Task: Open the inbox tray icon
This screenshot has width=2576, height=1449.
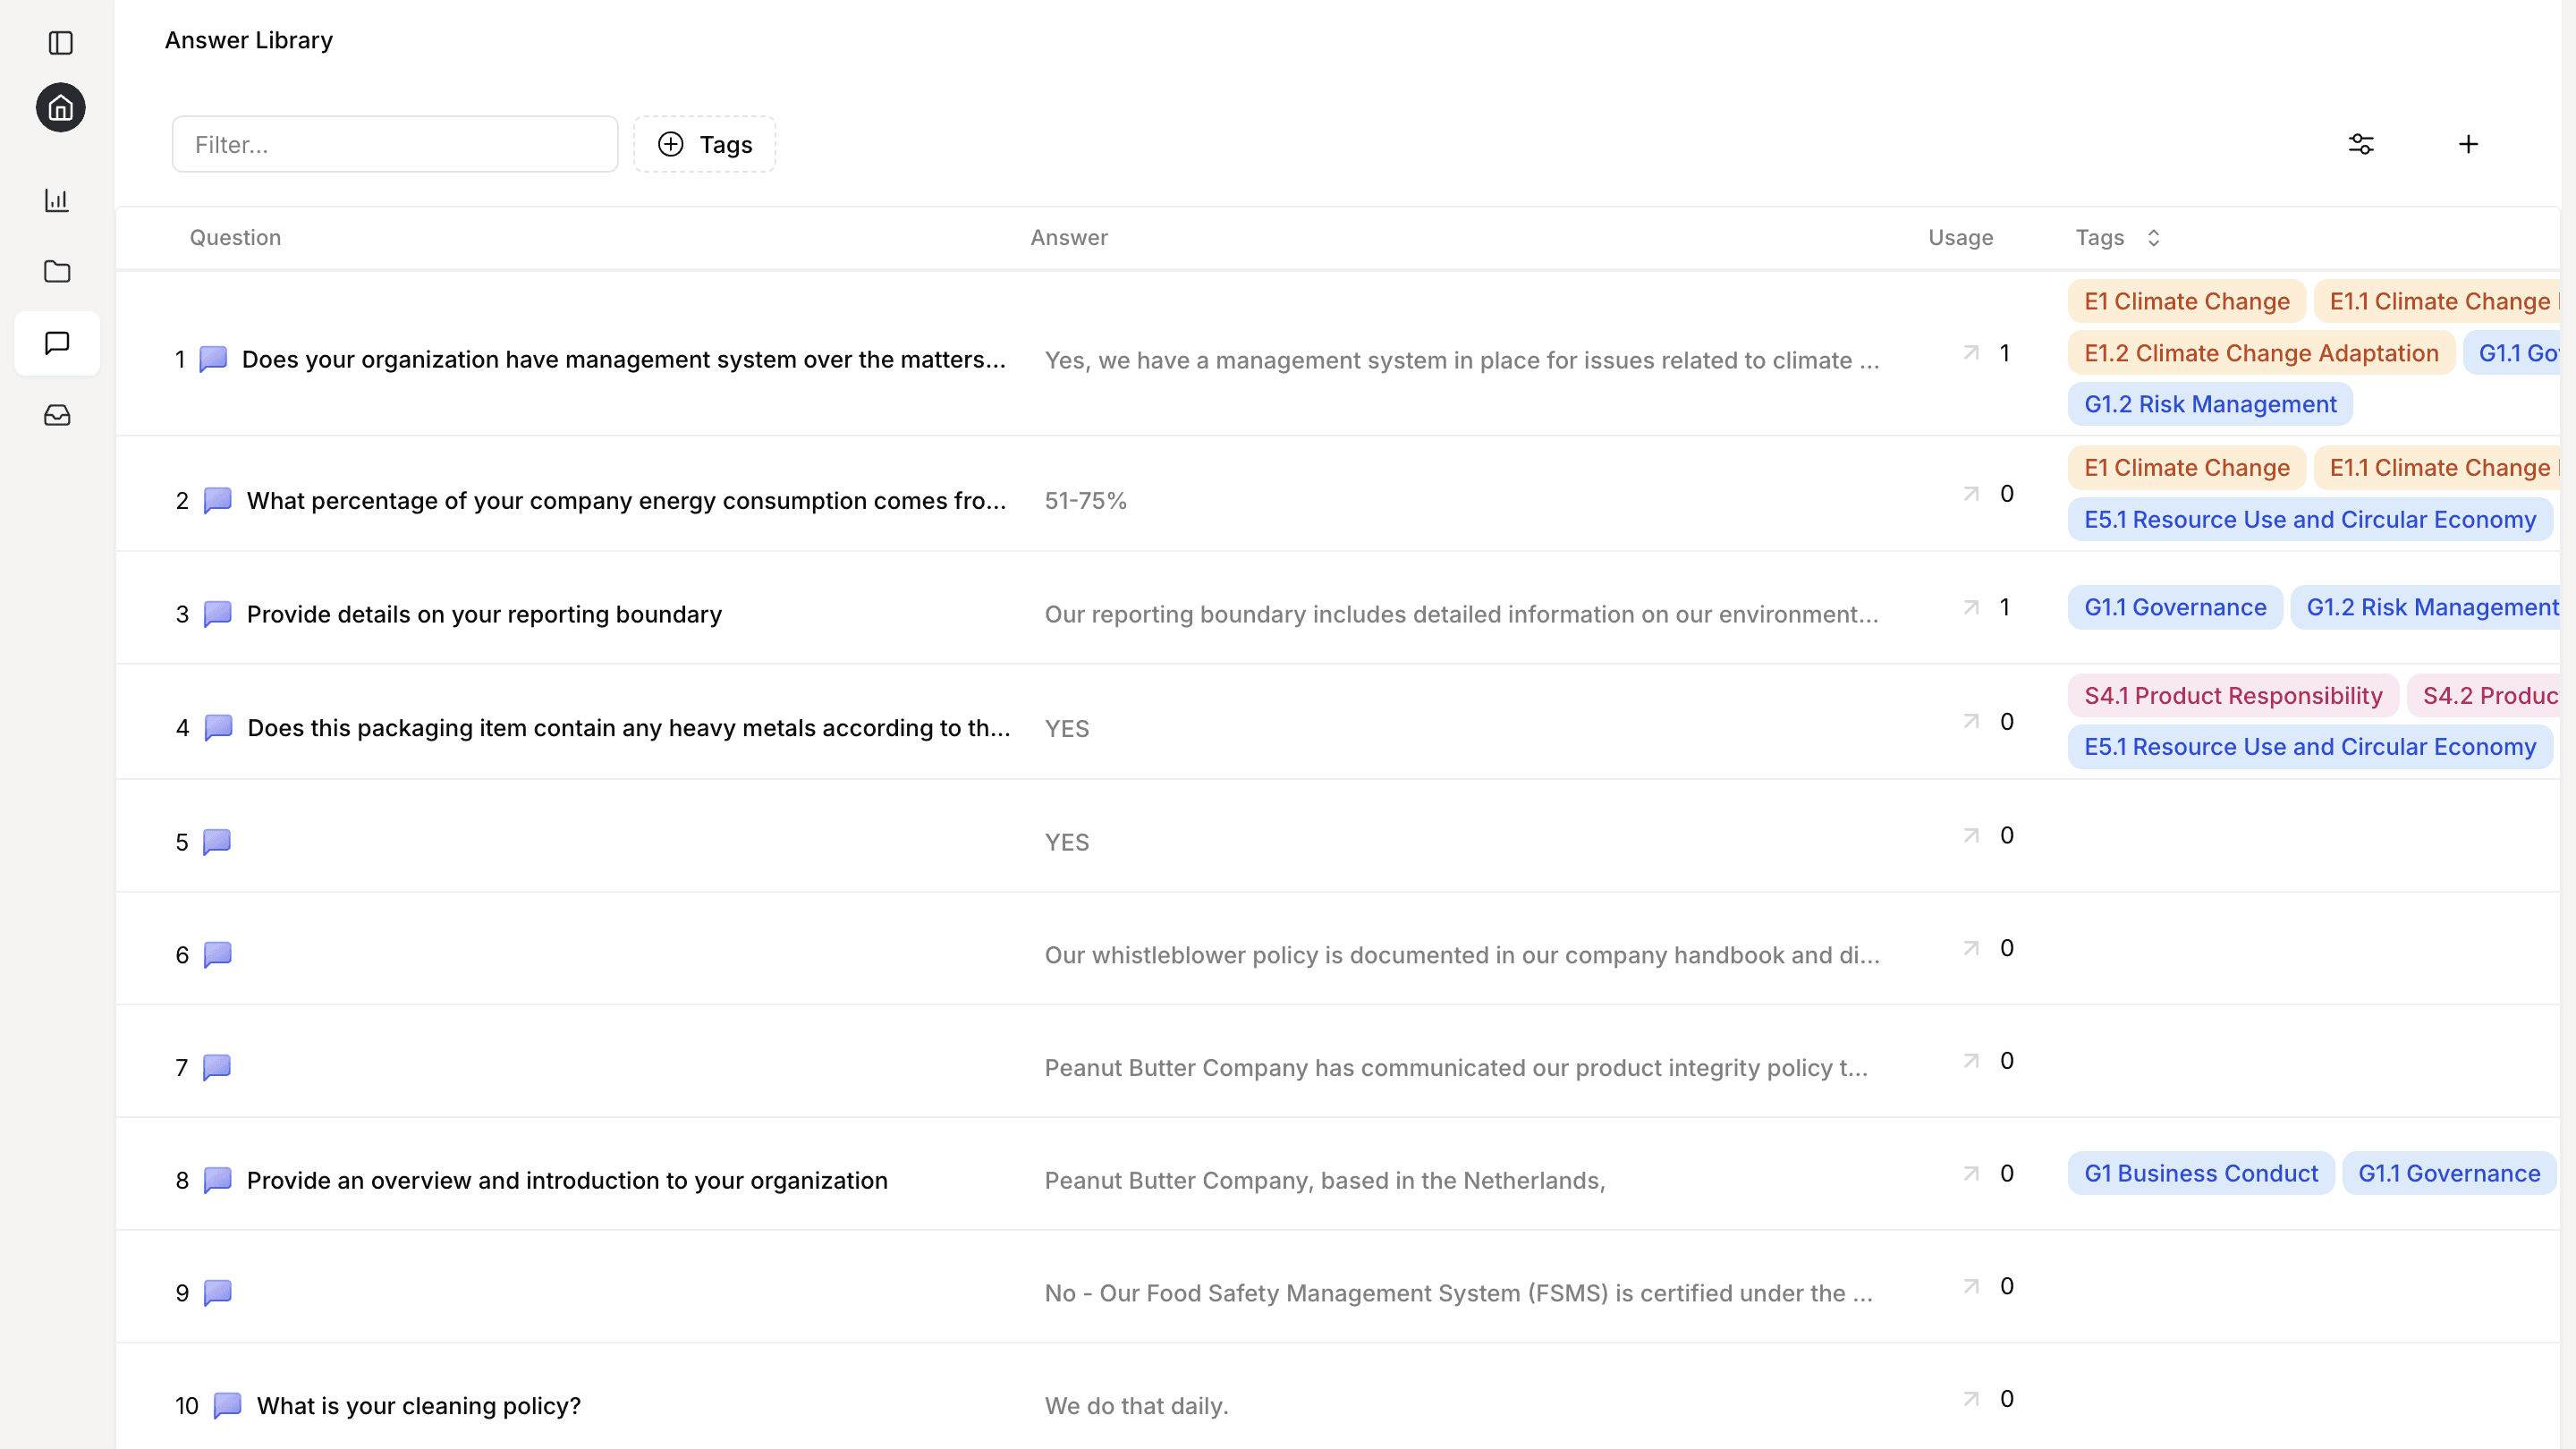Action: [57, 415]
